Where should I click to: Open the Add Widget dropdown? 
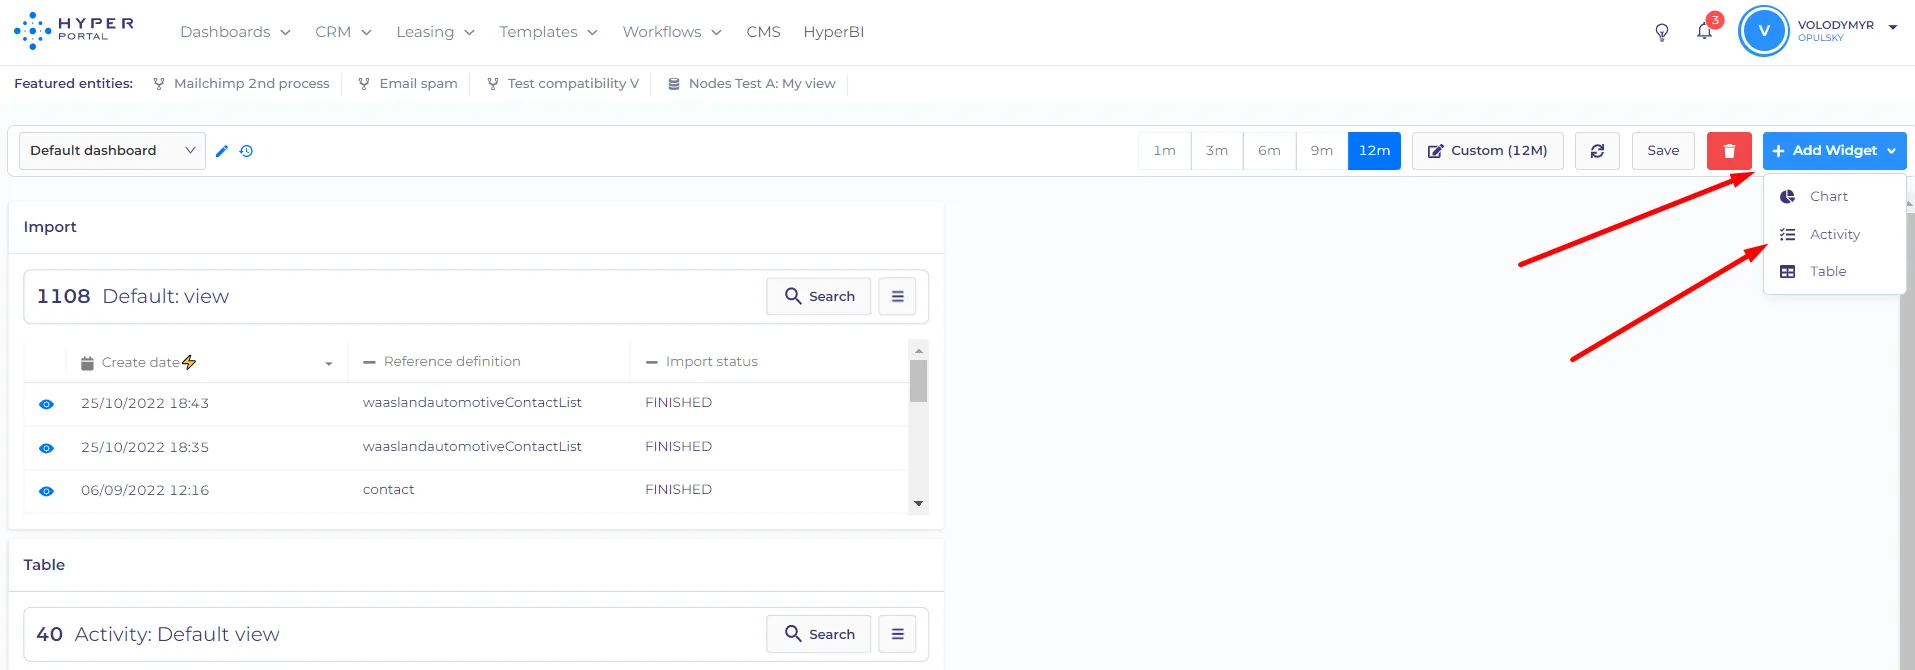point(1834,151)
